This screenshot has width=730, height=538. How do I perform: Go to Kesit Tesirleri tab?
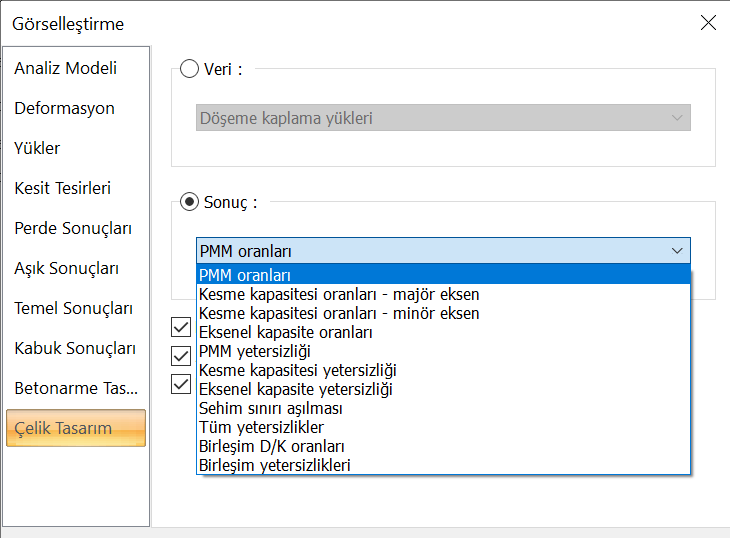pos(63,188)
